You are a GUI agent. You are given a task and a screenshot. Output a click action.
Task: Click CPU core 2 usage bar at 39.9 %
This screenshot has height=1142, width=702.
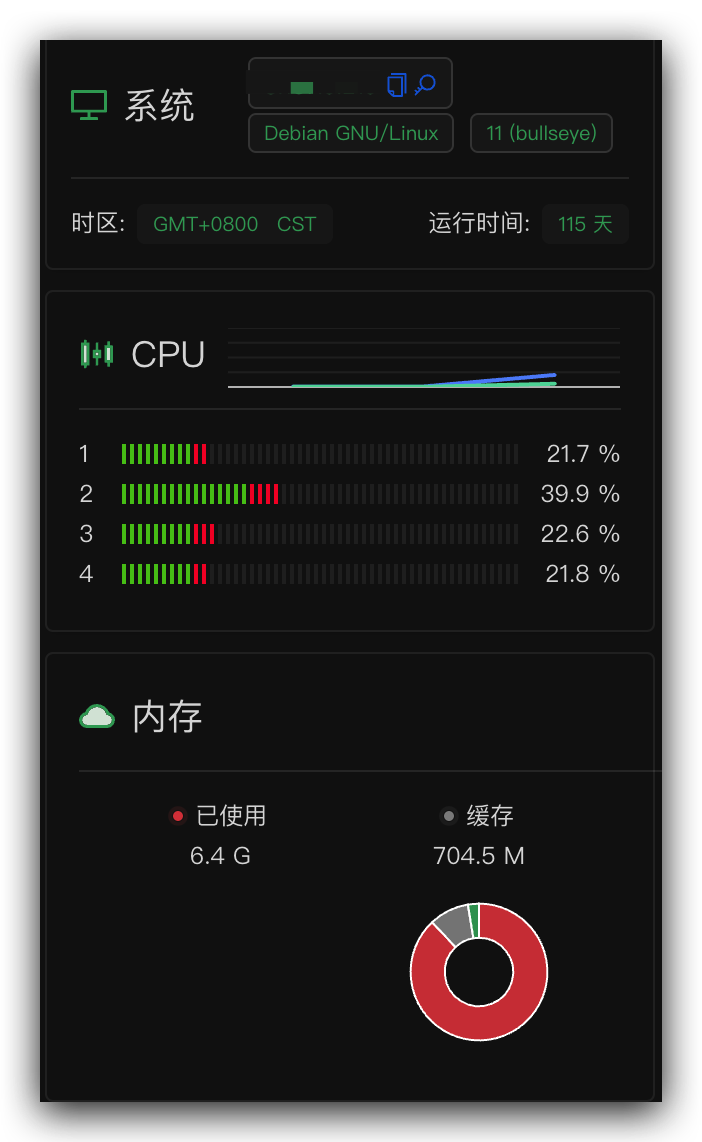320,494
